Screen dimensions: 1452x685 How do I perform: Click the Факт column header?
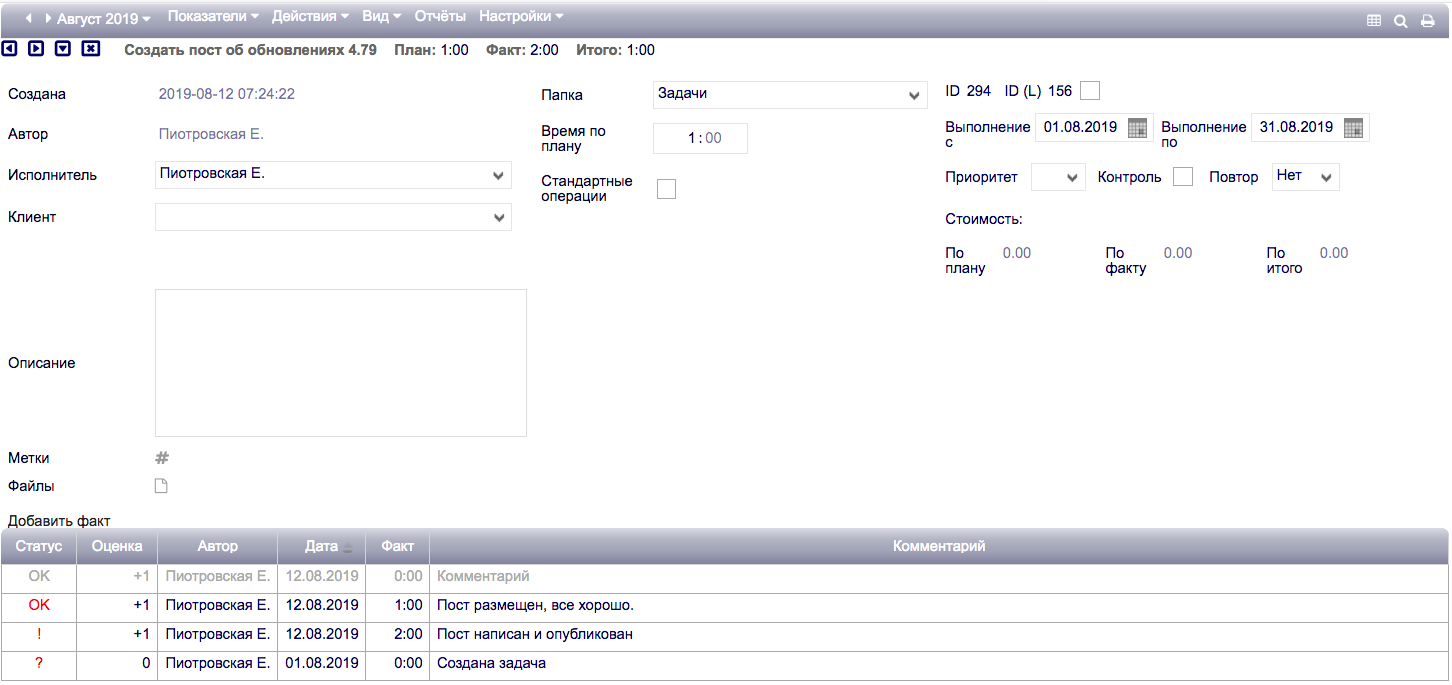pyautogui.click(x=398, y=546)
